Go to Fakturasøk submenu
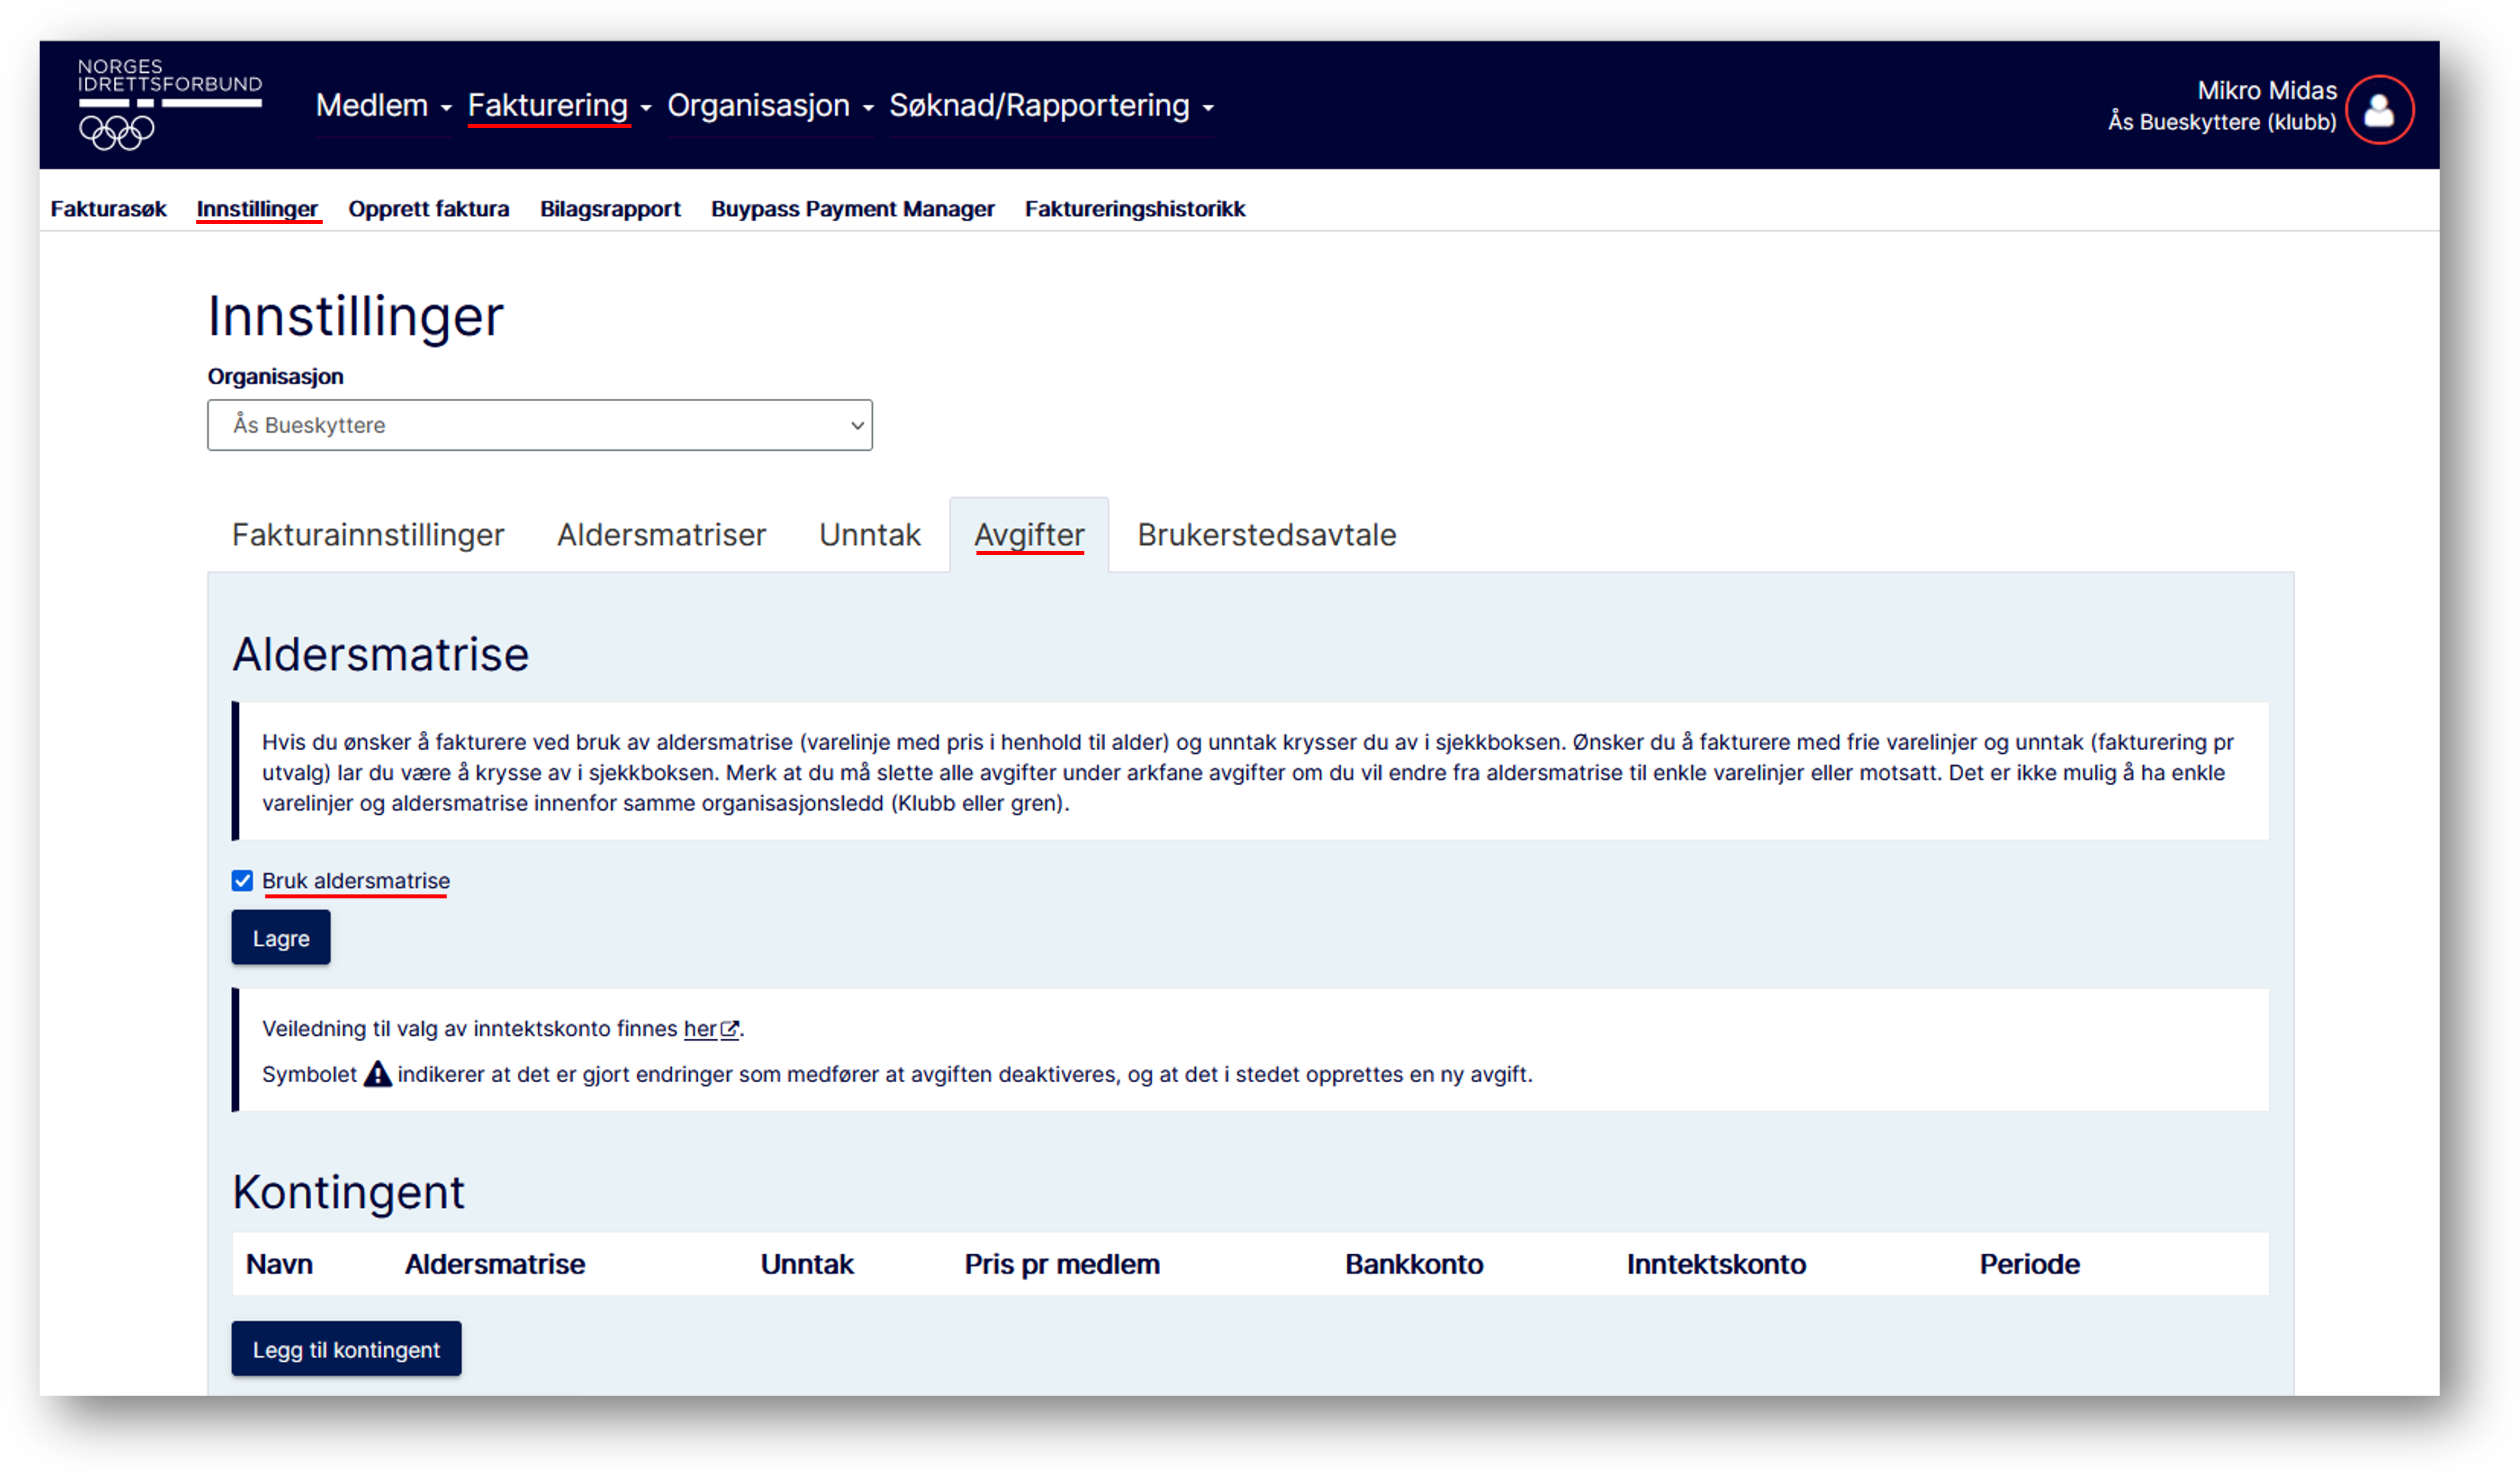 pyautogui.click(x=108, y=209)
